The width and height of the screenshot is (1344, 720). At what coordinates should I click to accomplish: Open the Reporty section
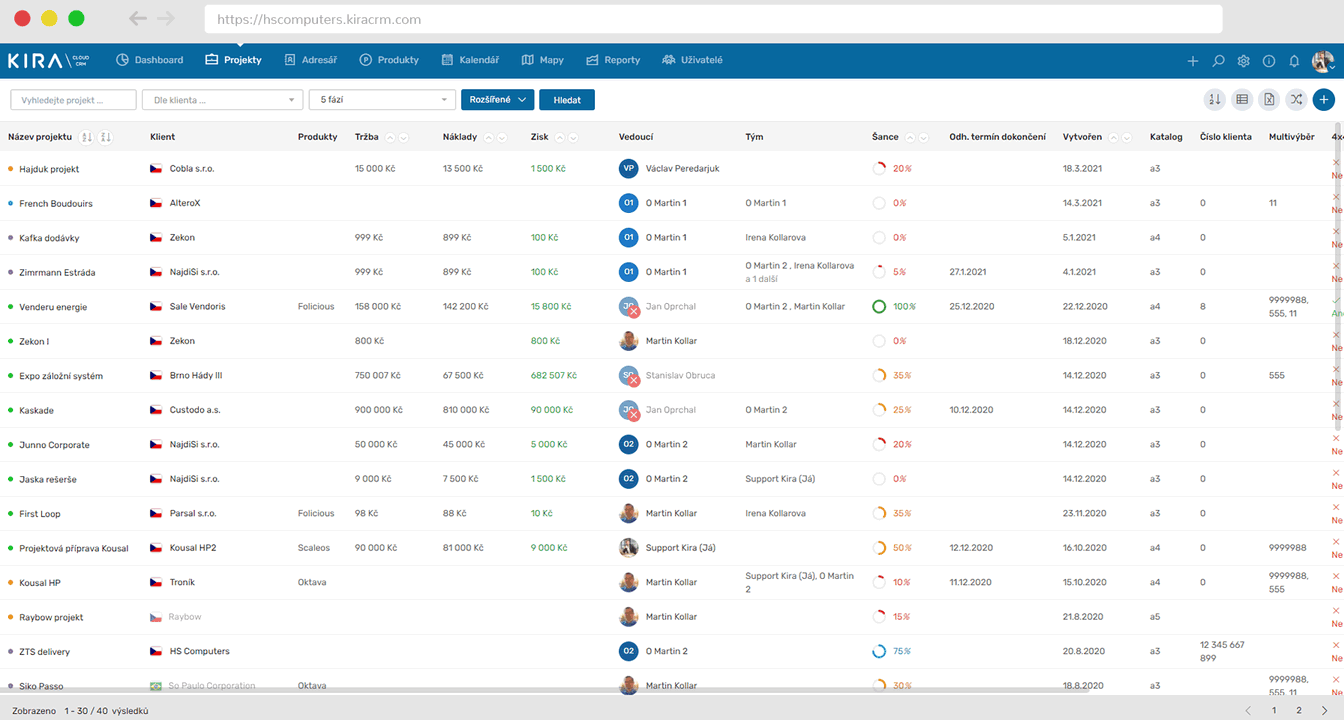click(613, 60)
